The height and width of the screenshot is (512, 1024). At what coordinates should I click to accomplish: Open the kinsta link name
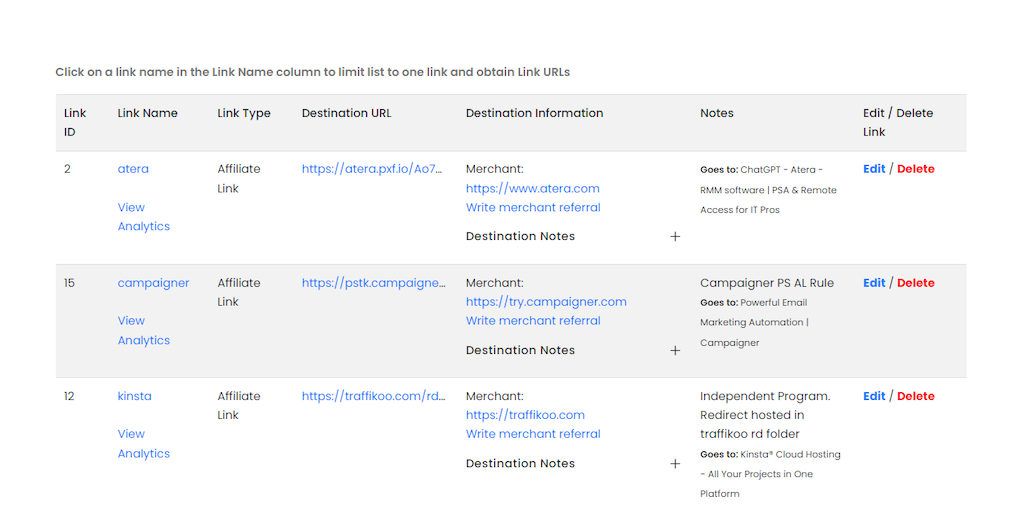click(135, 396)
